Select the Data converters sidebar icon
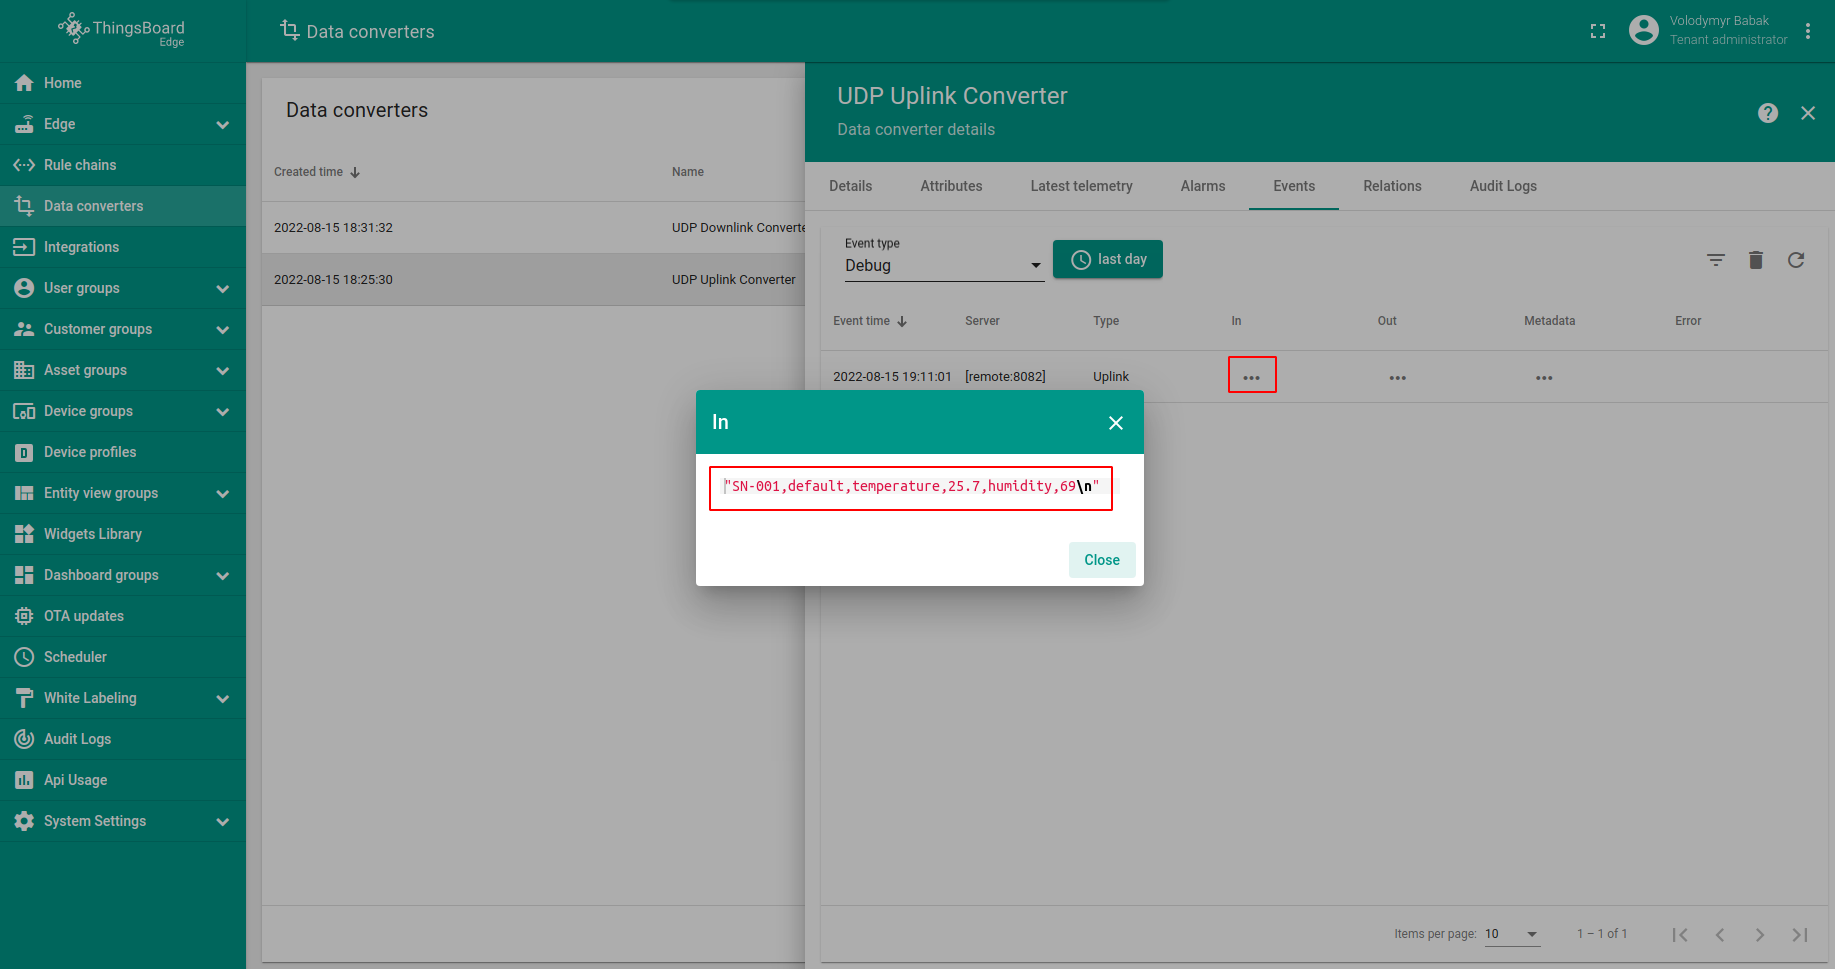This screenshot has width=1835, height=969. point(24,206)
